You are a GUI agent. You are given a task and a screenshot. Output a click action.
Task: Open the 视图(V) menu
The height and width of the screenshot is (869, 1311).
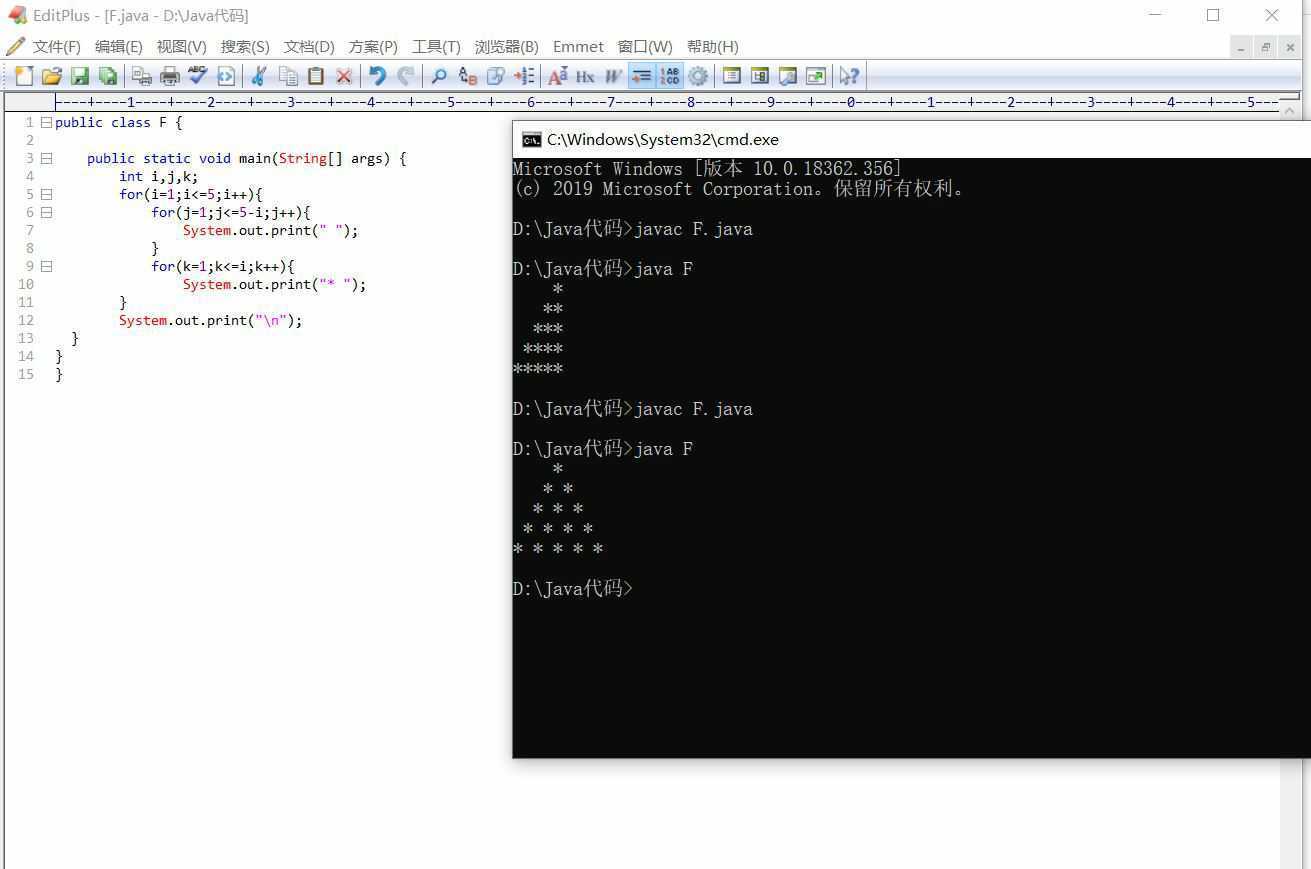[x=181, y=47]
